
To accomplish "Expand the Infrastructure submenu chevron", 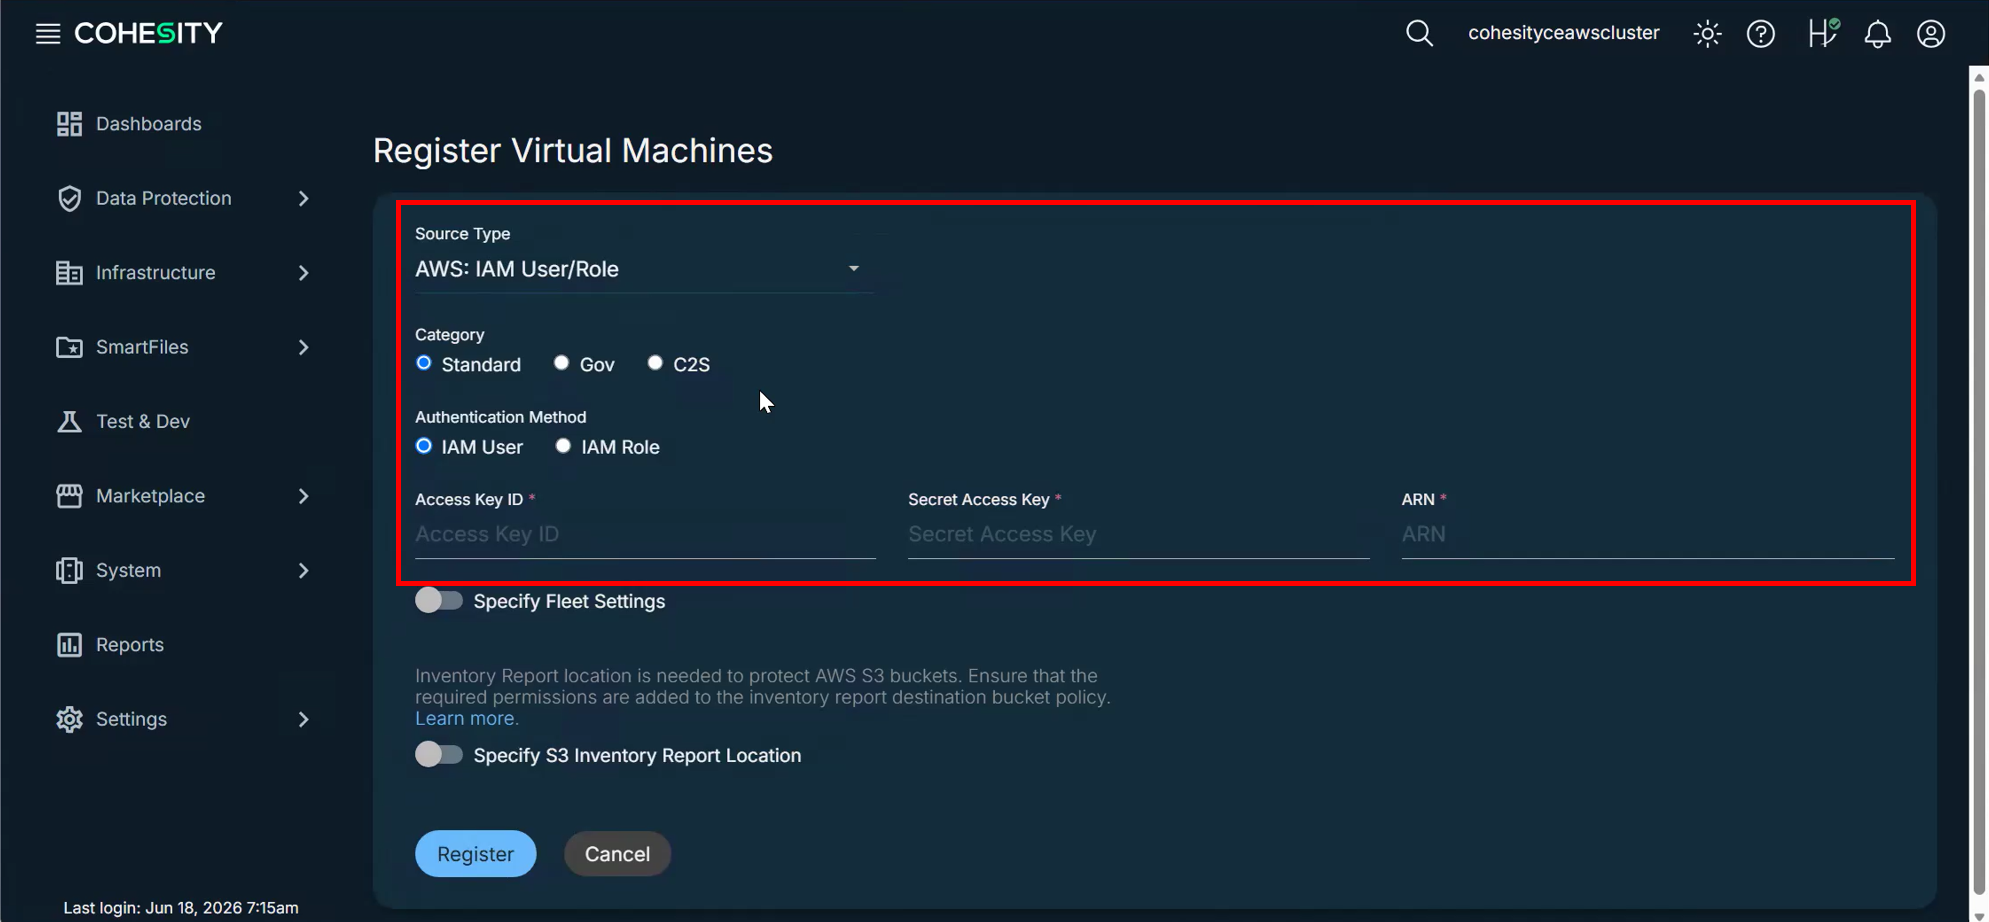I will 304,273.
